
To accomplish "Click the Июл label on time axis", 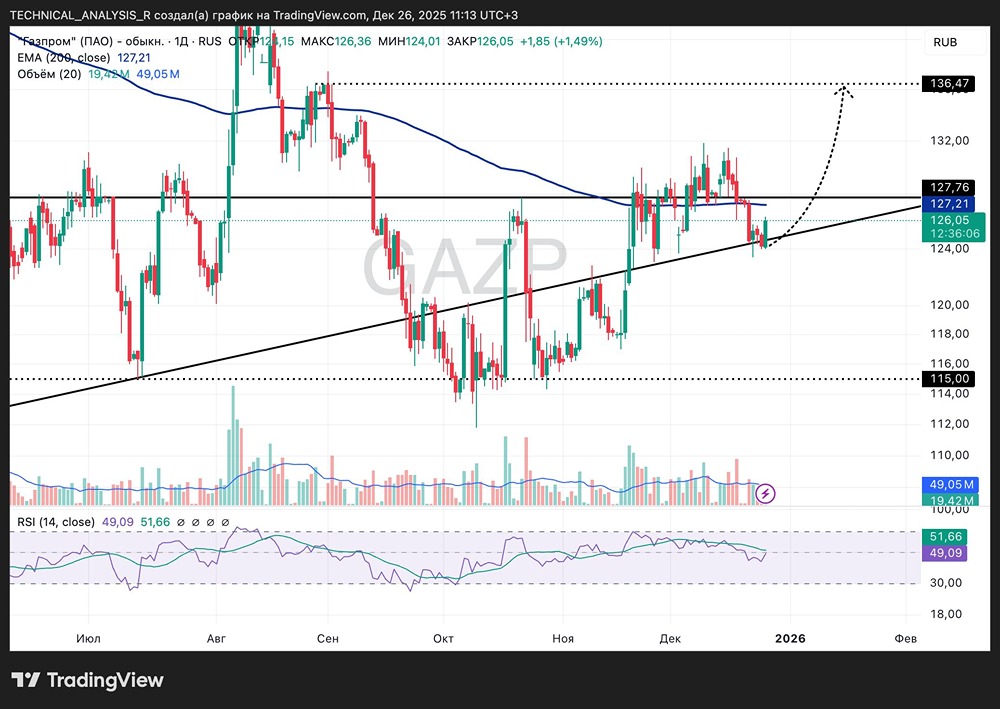I will [x=88, y=638].
